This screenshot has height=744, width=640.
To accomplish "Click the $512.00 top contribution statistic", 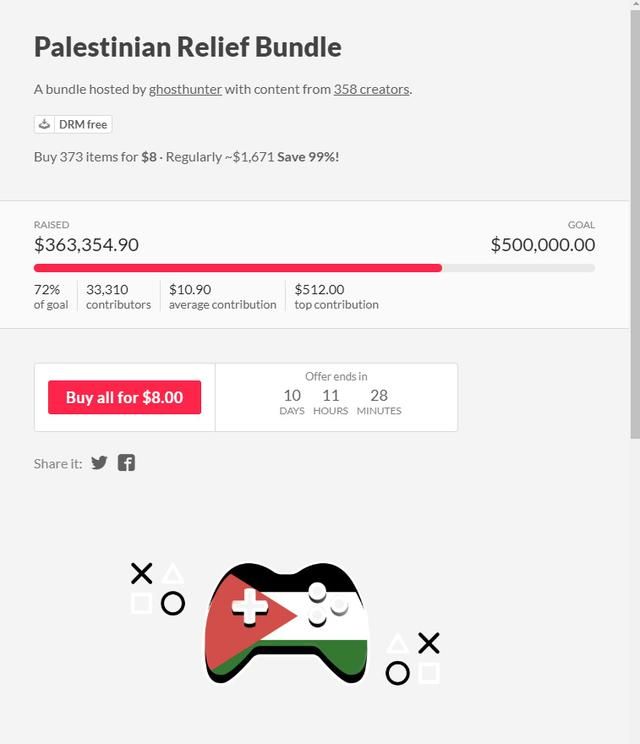I will click(336, 296).
